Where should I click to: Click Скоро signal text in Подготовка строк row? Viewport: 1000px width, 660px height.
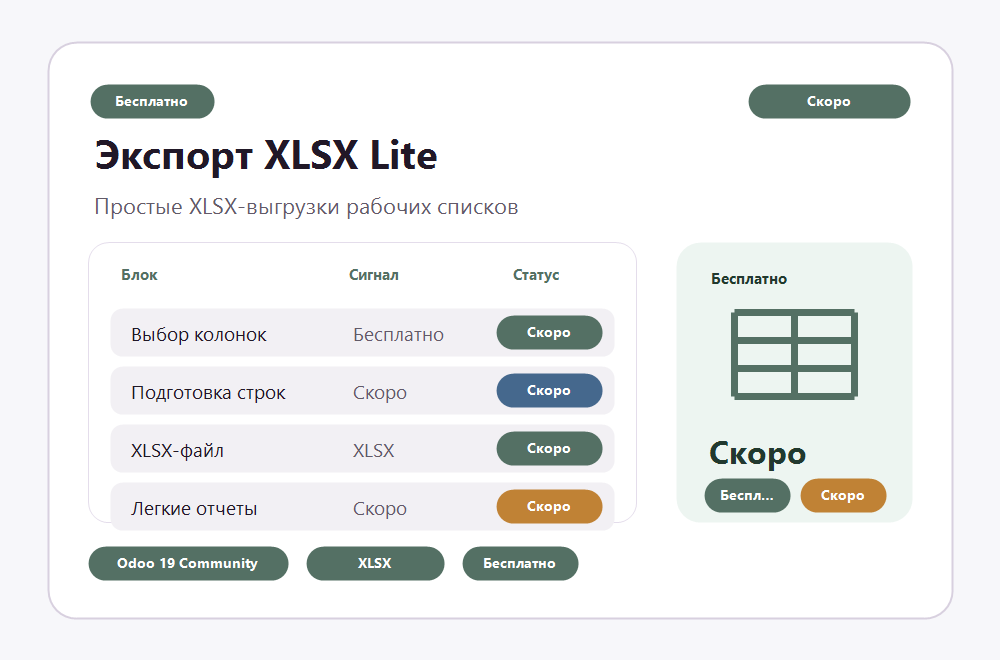pyautogui.click(x=380, y=393)
